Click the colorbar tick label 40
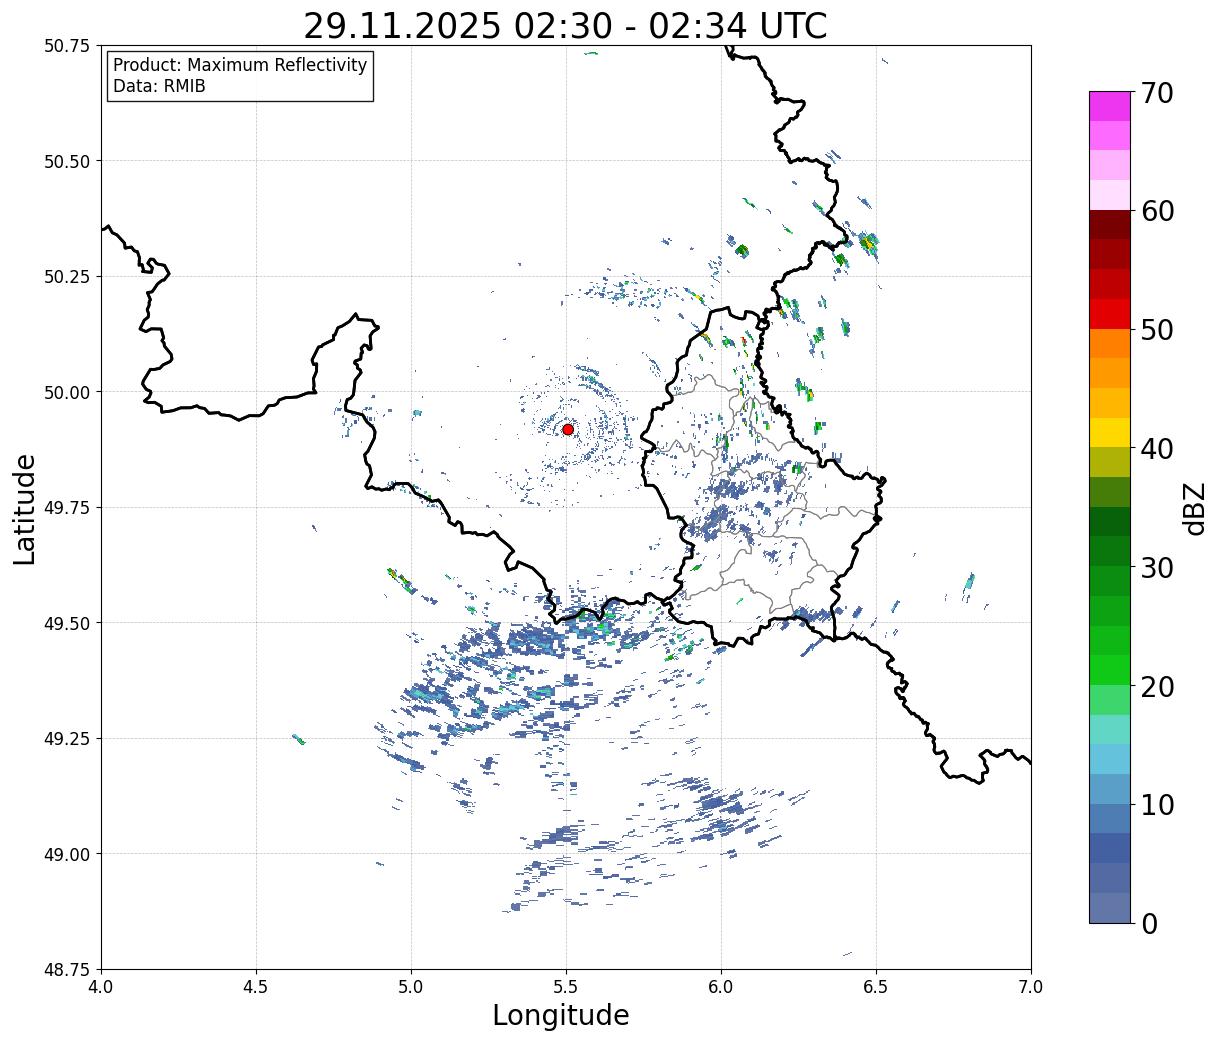 click(1157, 449)
